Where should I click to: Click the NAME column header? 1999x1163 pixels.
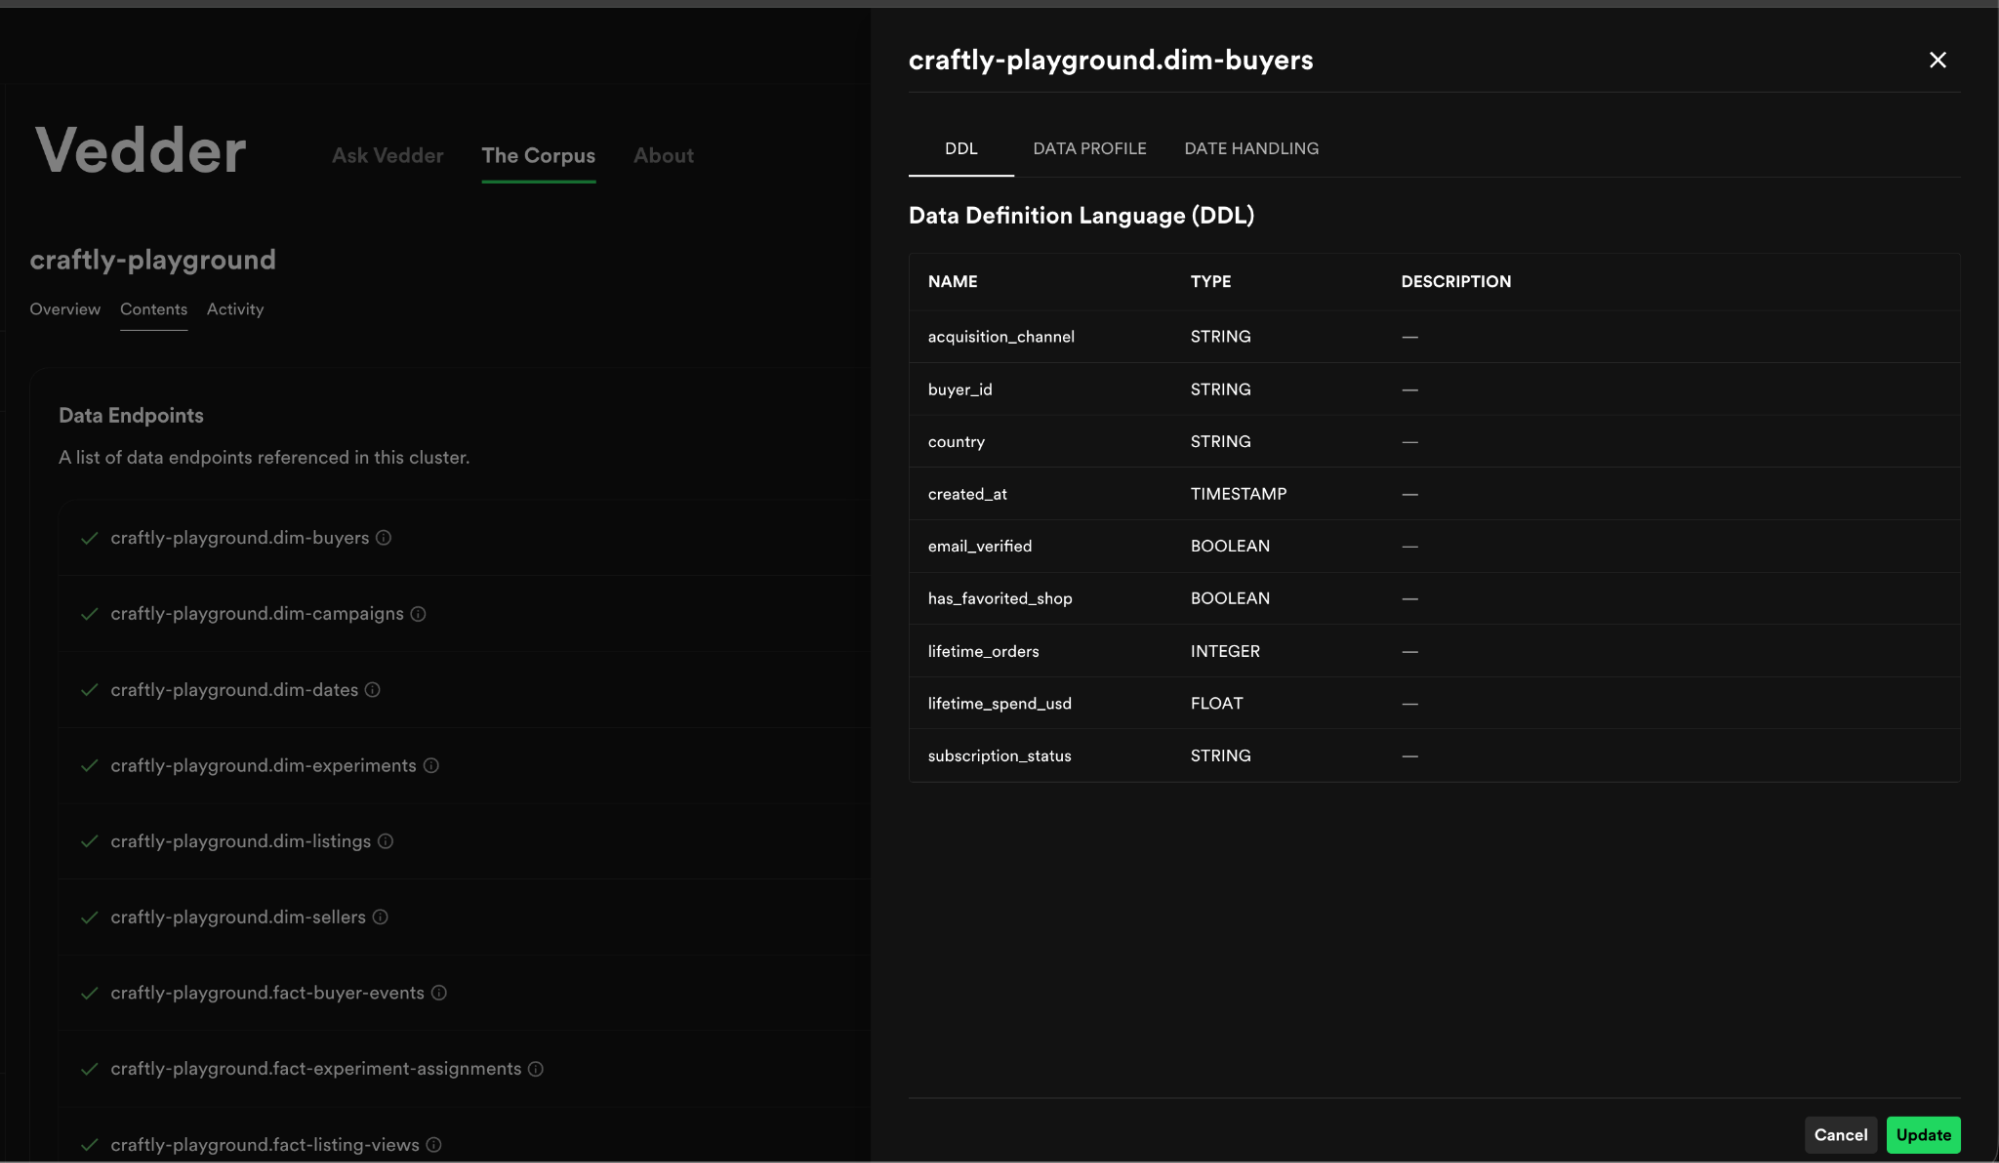pyautogui.click(x=952, y=282)
